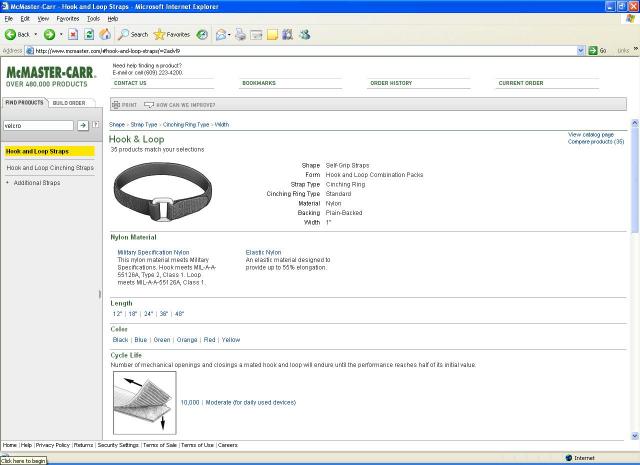Click the Refresh page icon
The width and height of the screenshot is (640, 465).
90,34
